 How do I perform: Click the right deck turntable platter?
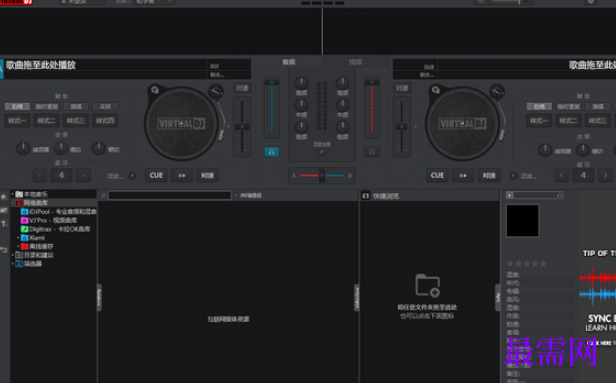(x=462, y=124)
